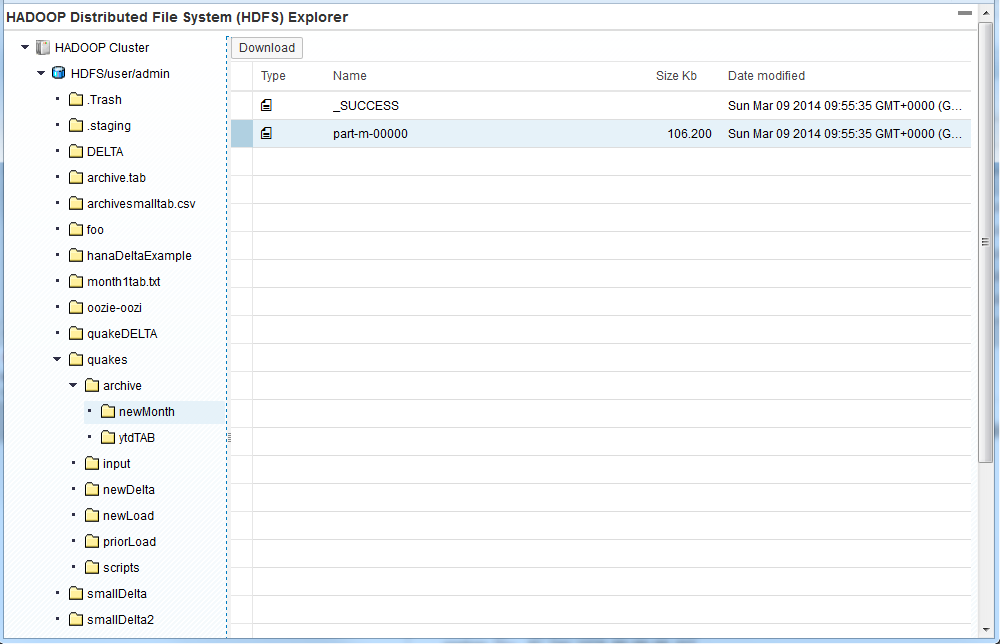Select the month1tab.txt label
The height and width of the screenshot is (644, 1000).
click(124, 282)
